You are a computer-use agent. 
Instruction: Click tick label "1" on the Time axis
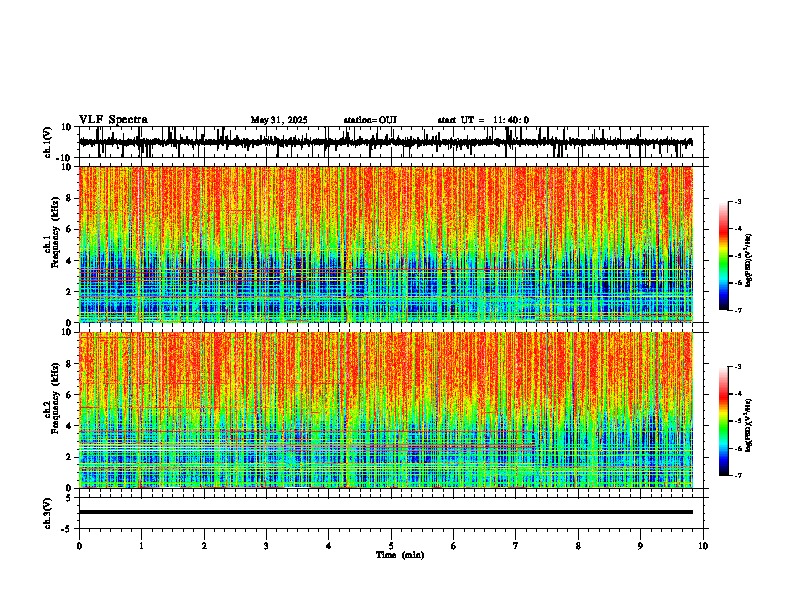tap(141, 546)
